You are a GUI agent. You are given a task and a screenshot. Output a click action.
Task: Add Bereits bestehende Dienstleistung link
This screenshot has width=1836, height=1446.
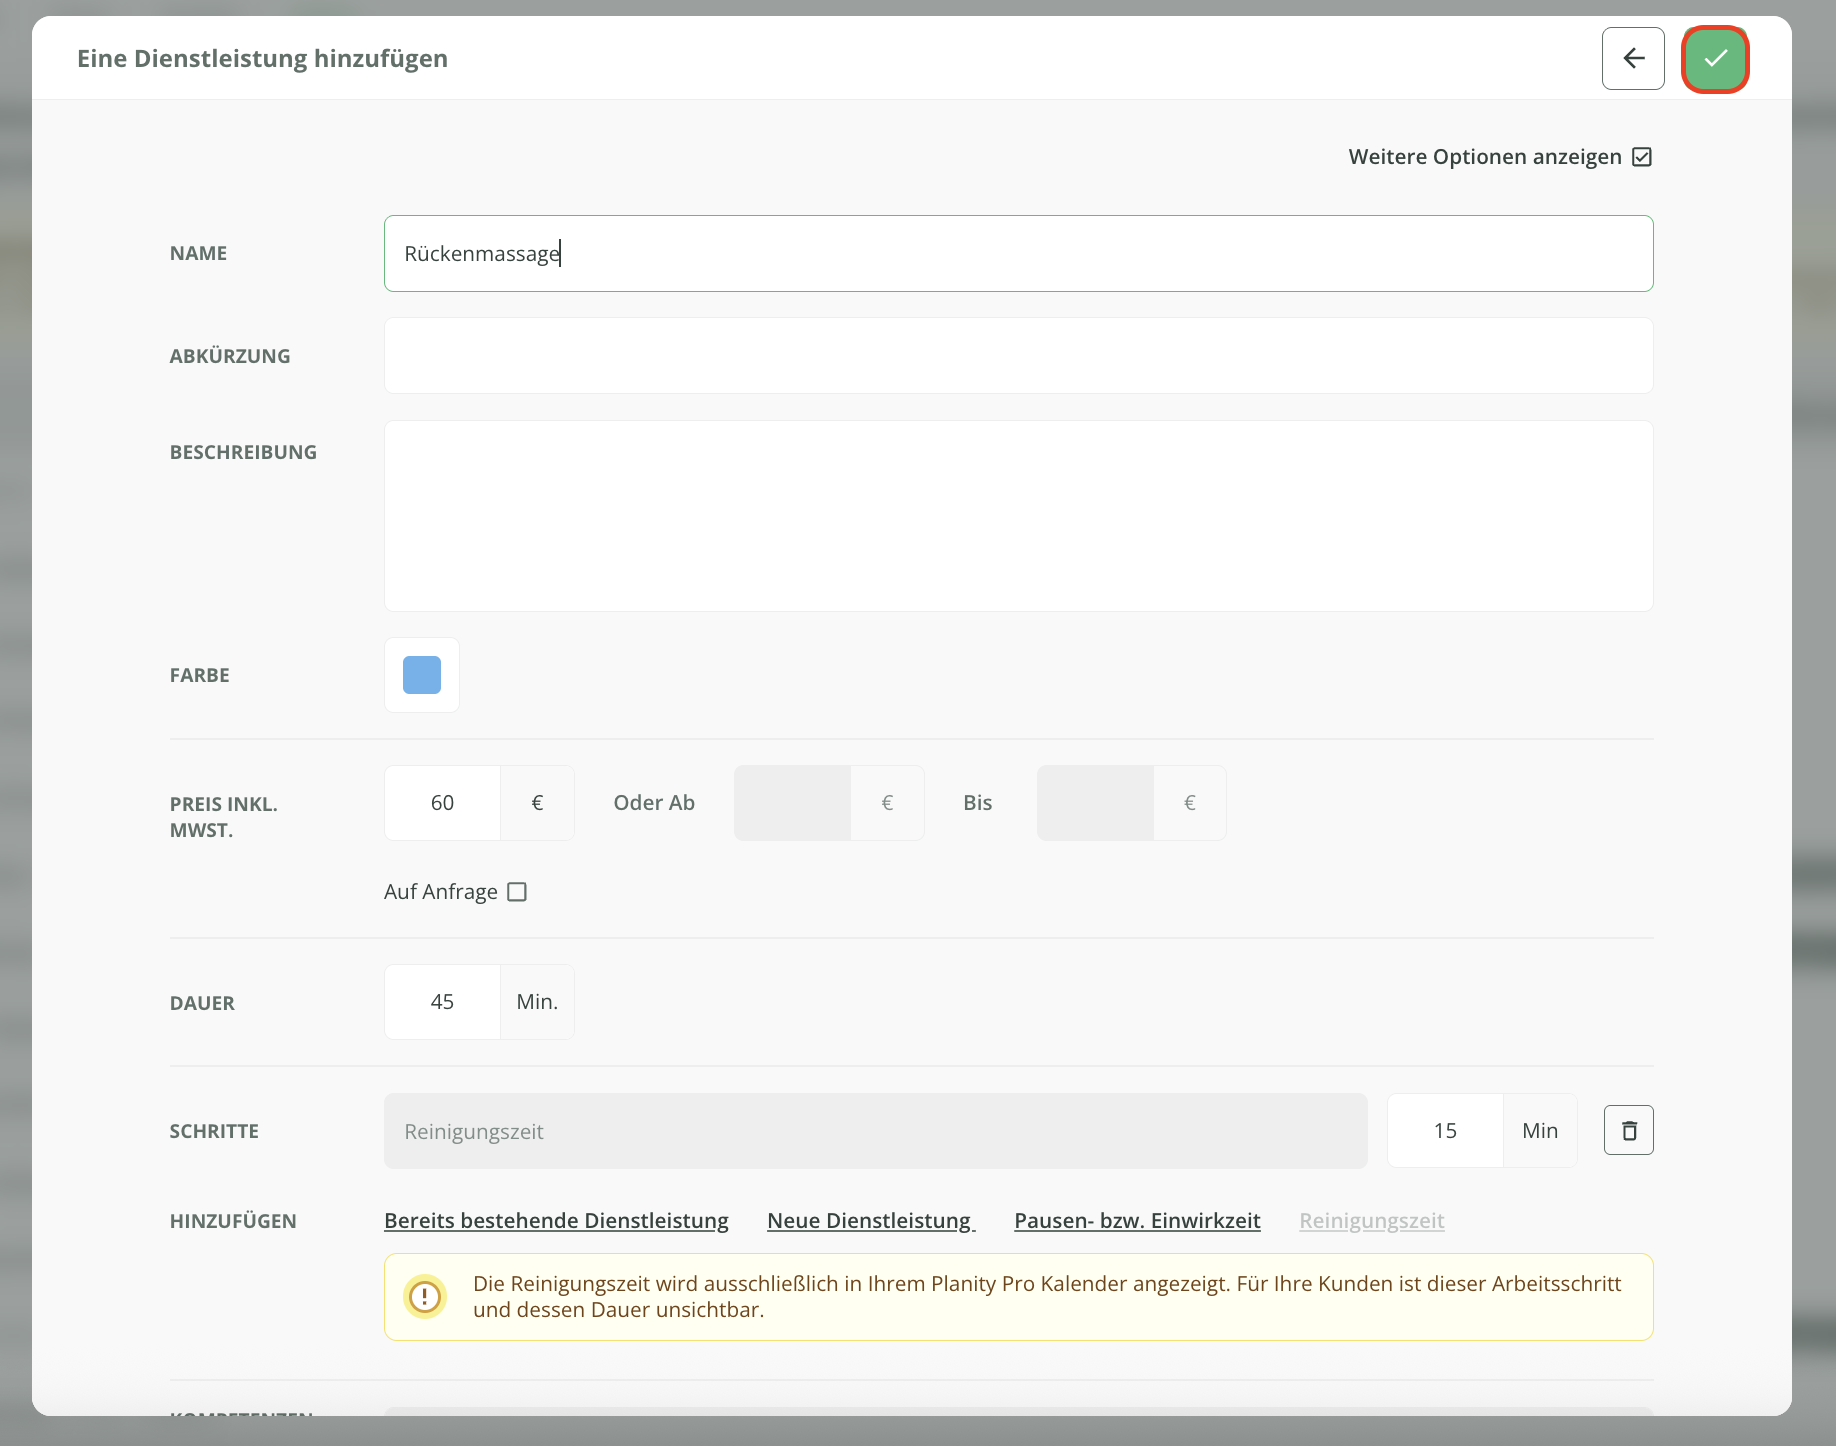(x=556, y=1221)
